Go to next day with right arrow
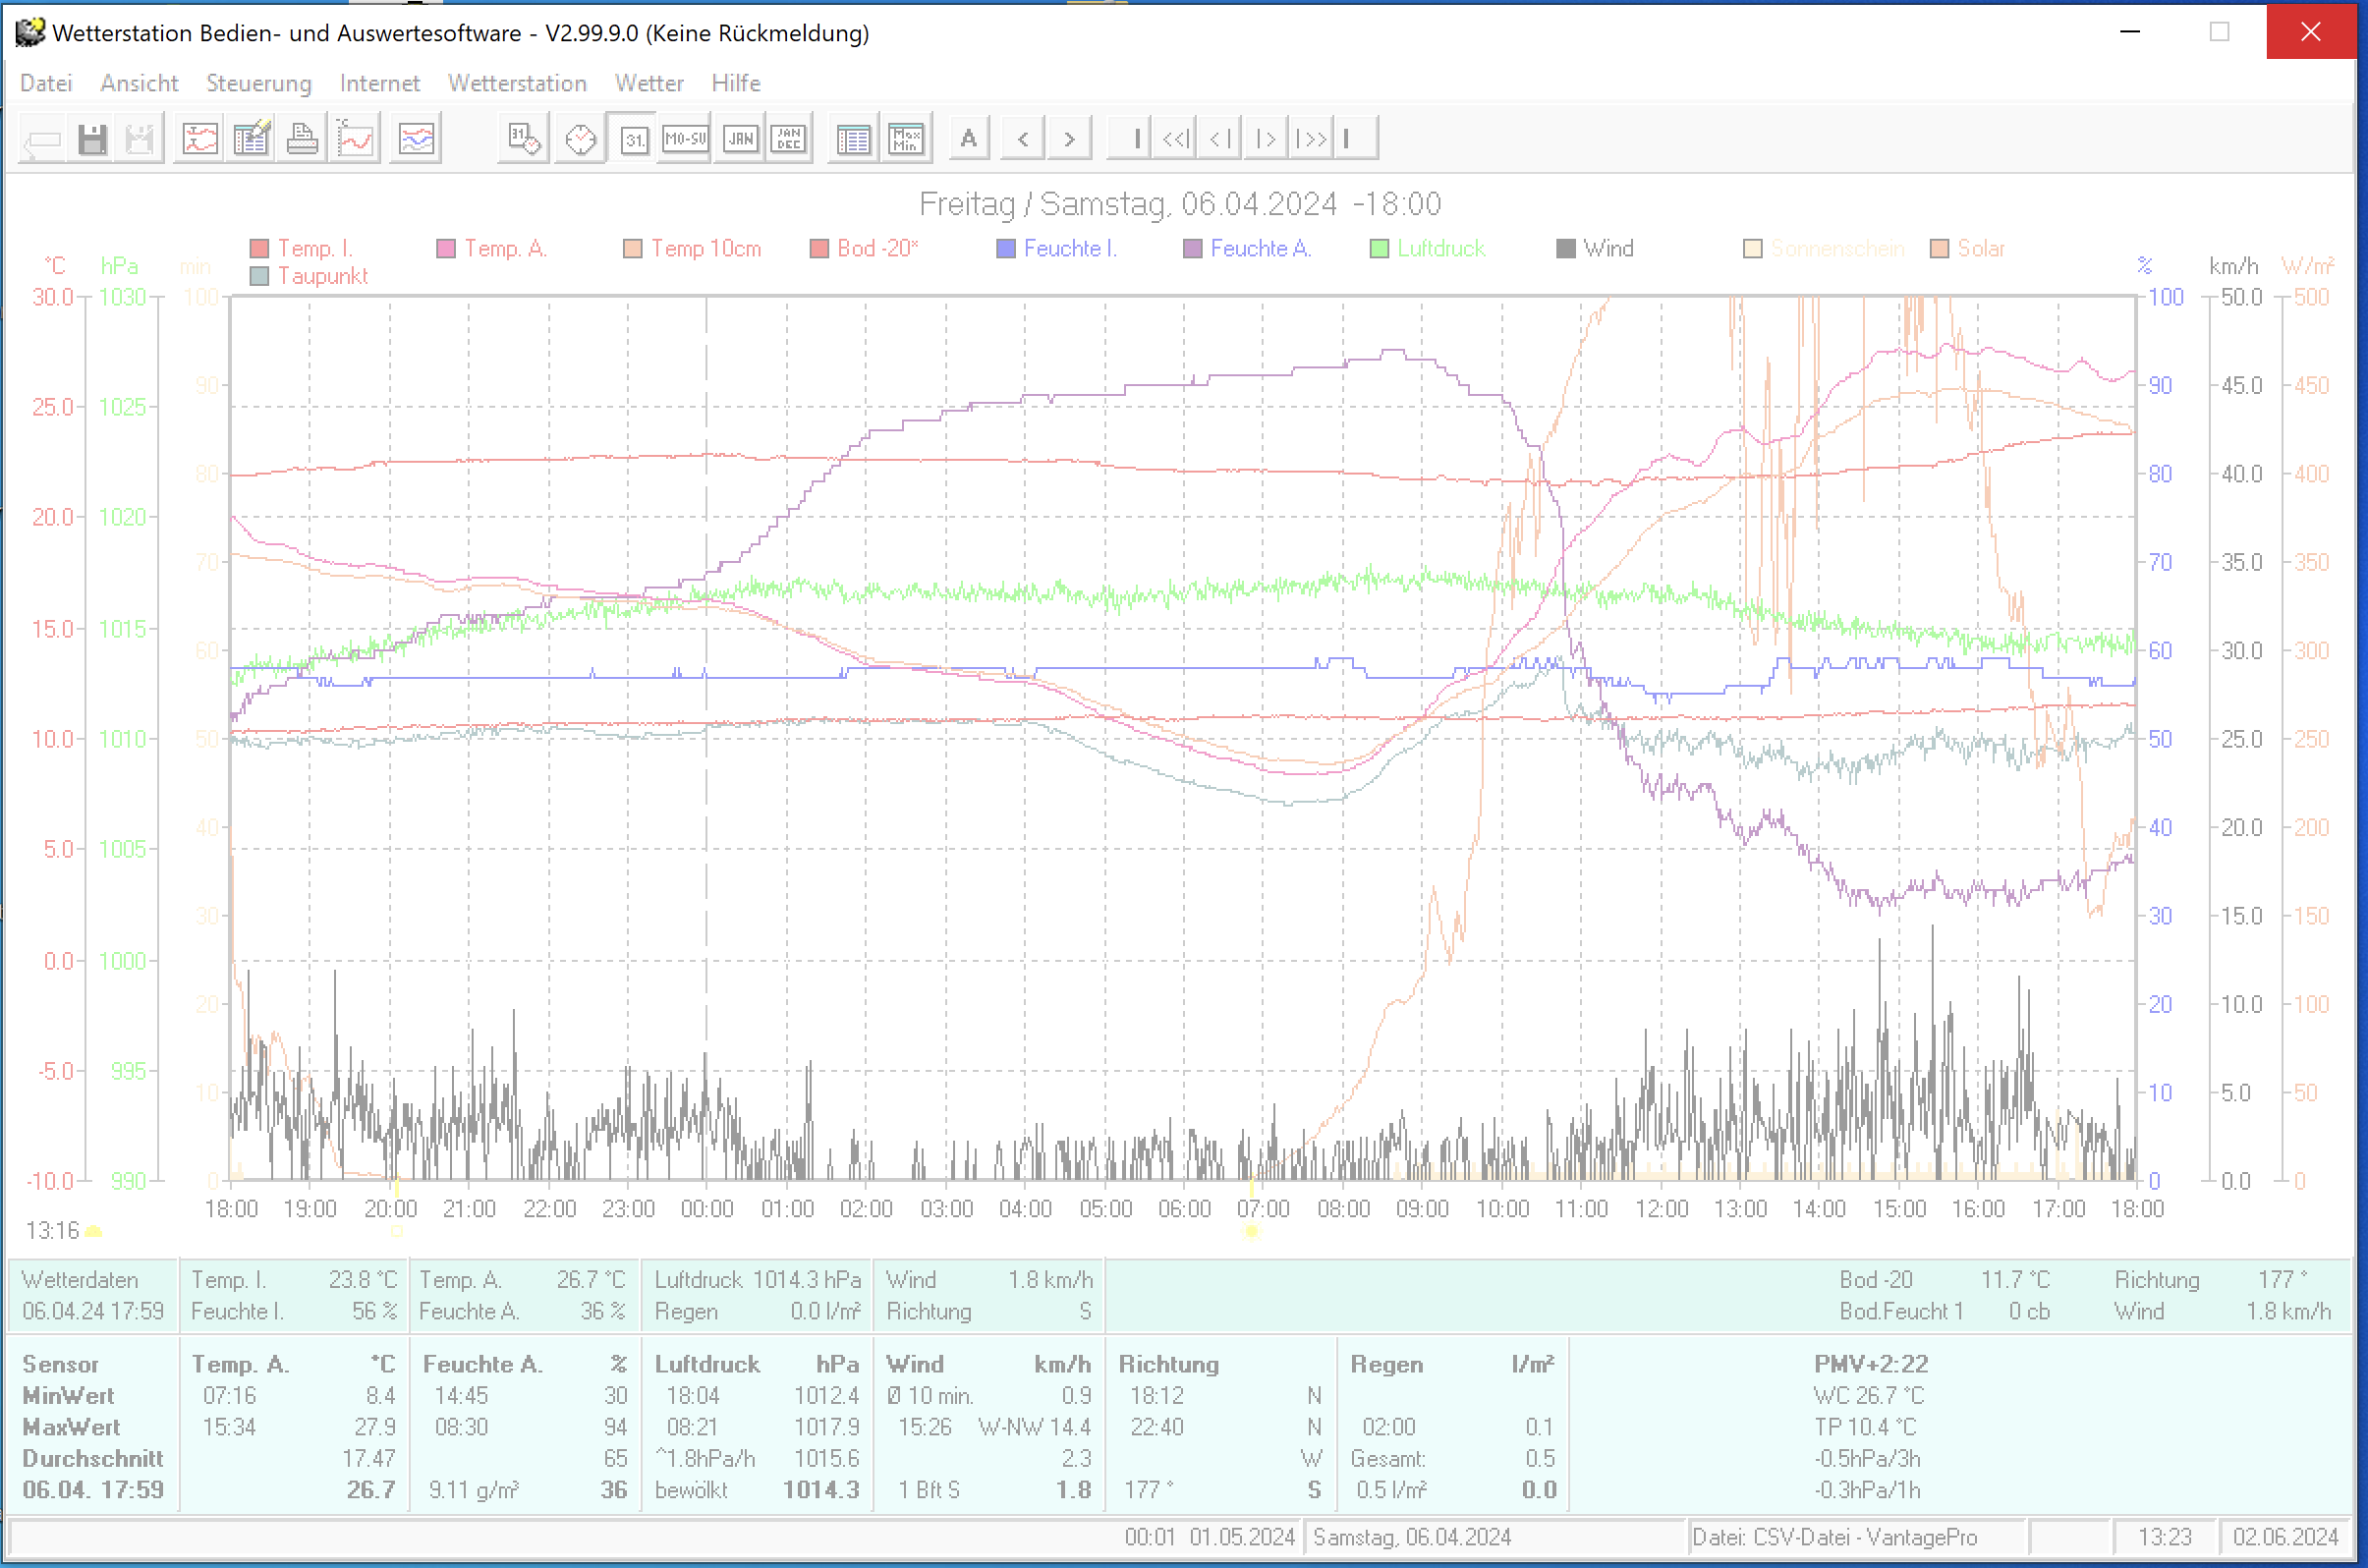 (x=1069, y=139)
